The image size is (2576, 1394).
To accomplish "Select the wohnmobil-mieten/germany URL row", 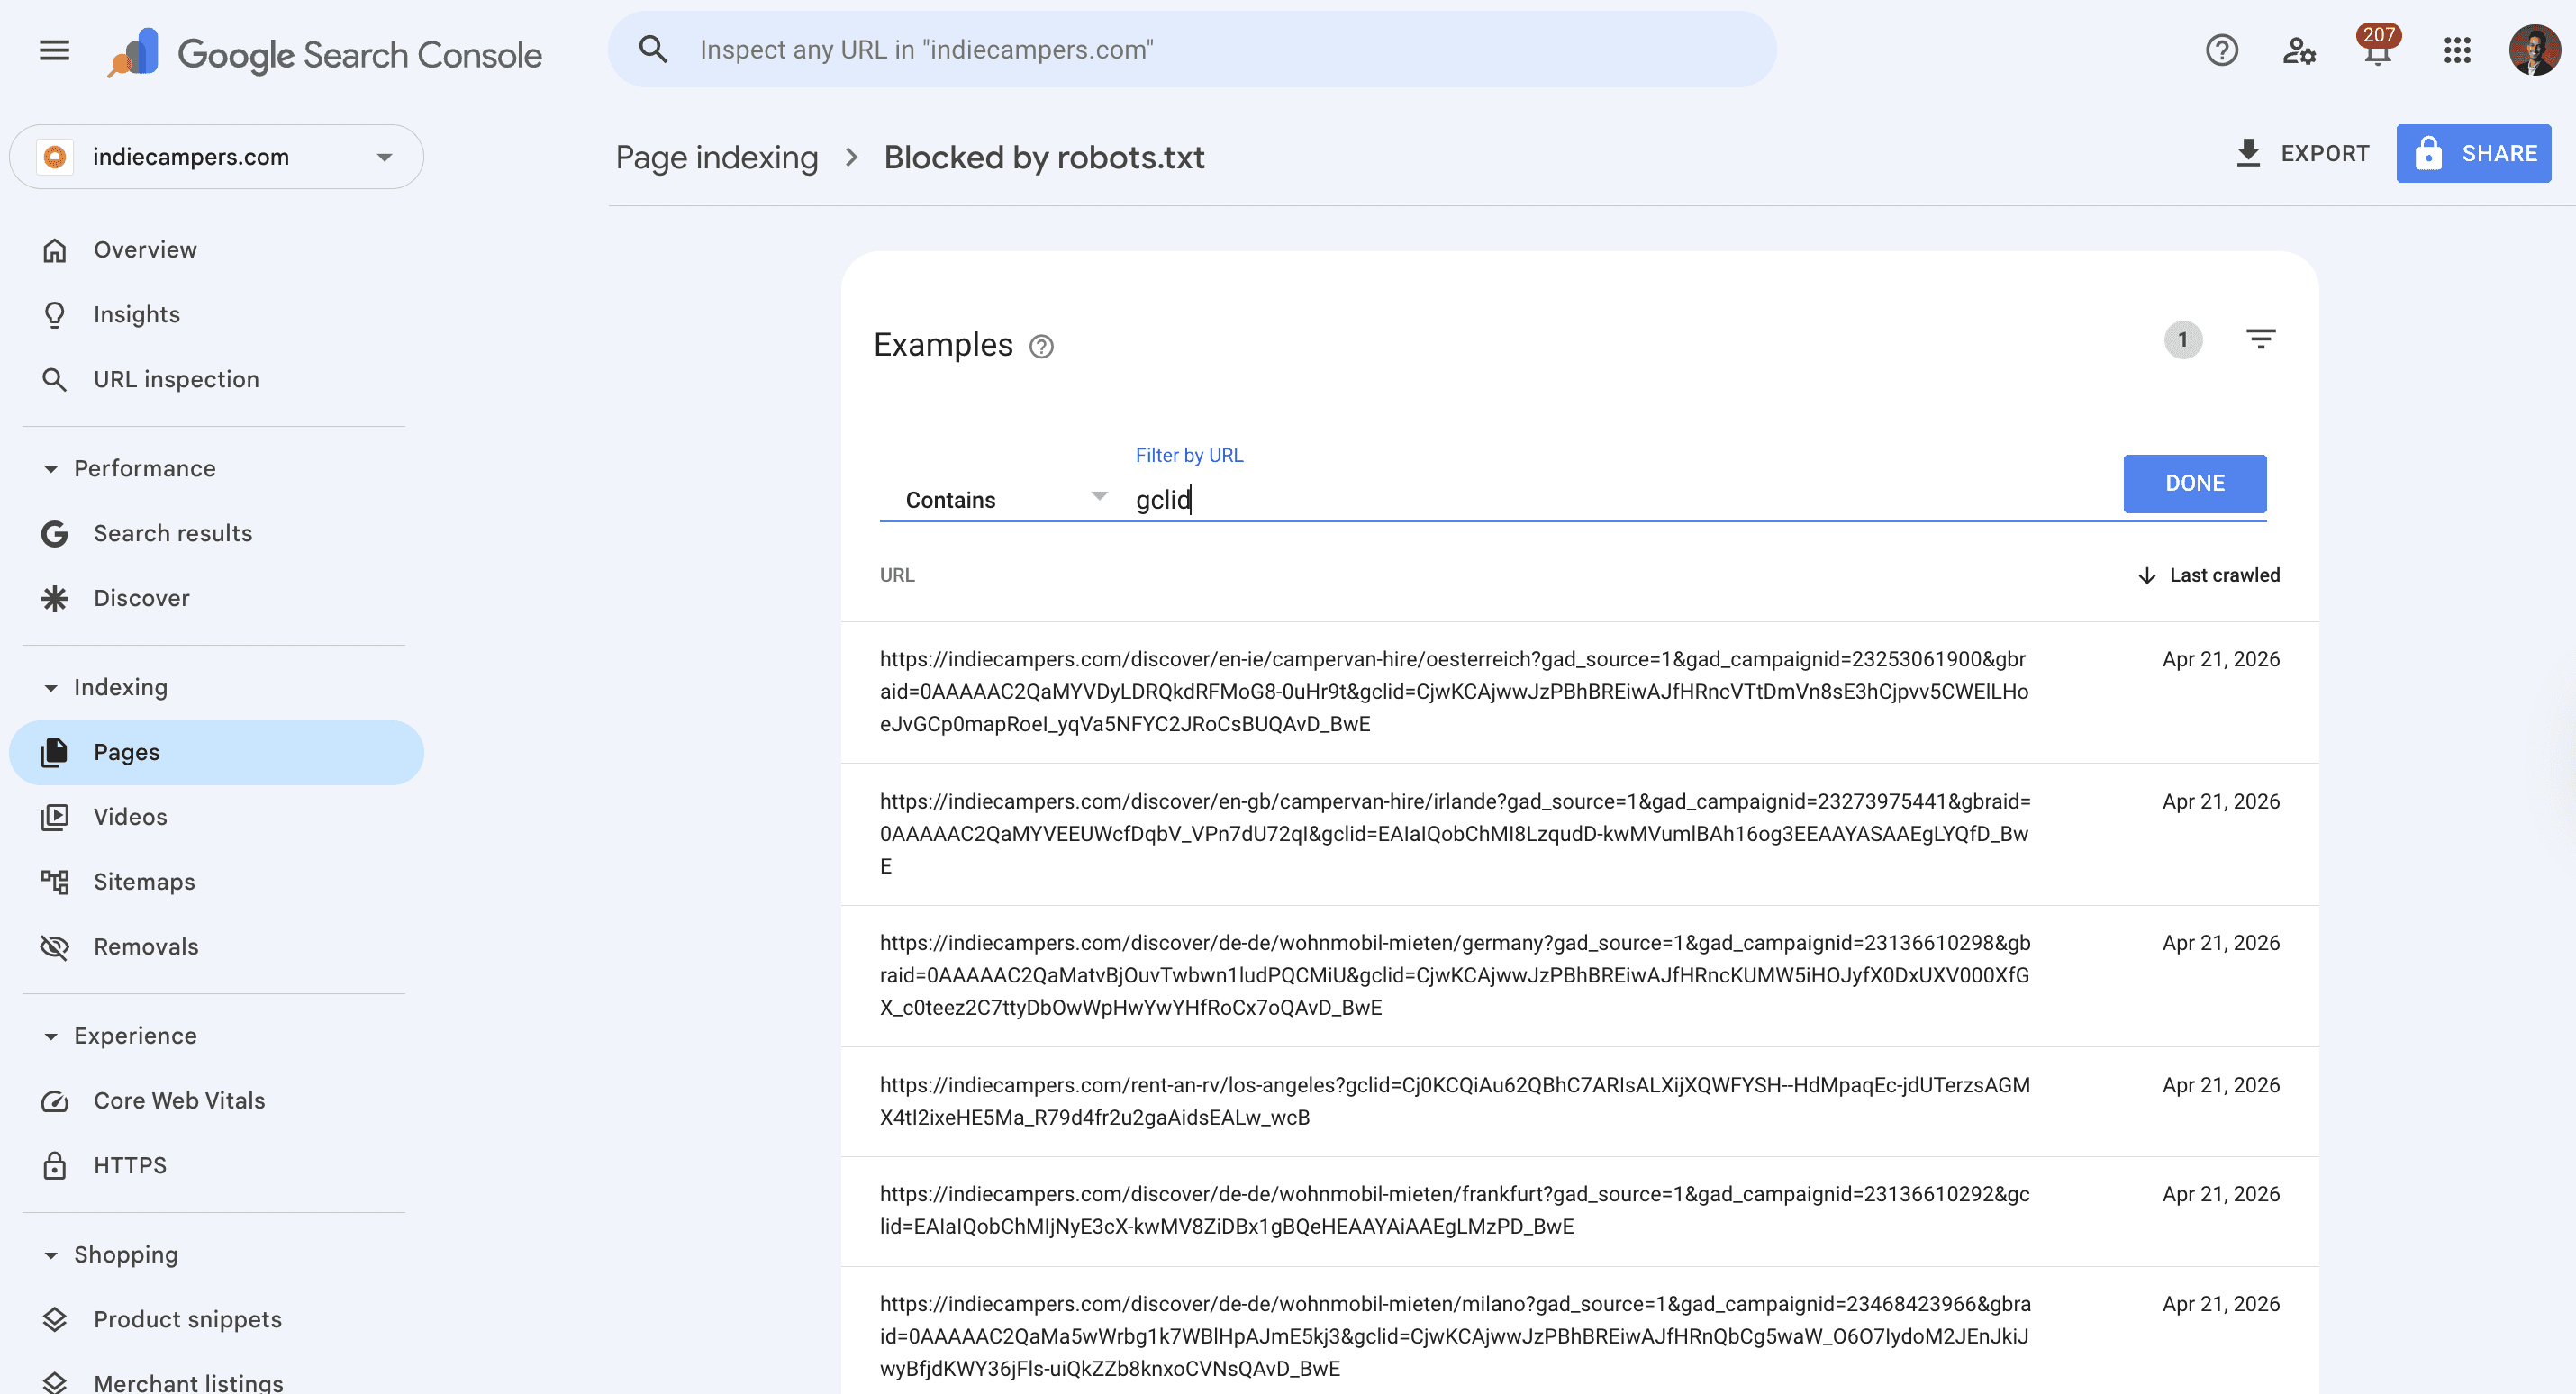I will pos(1579,976).
